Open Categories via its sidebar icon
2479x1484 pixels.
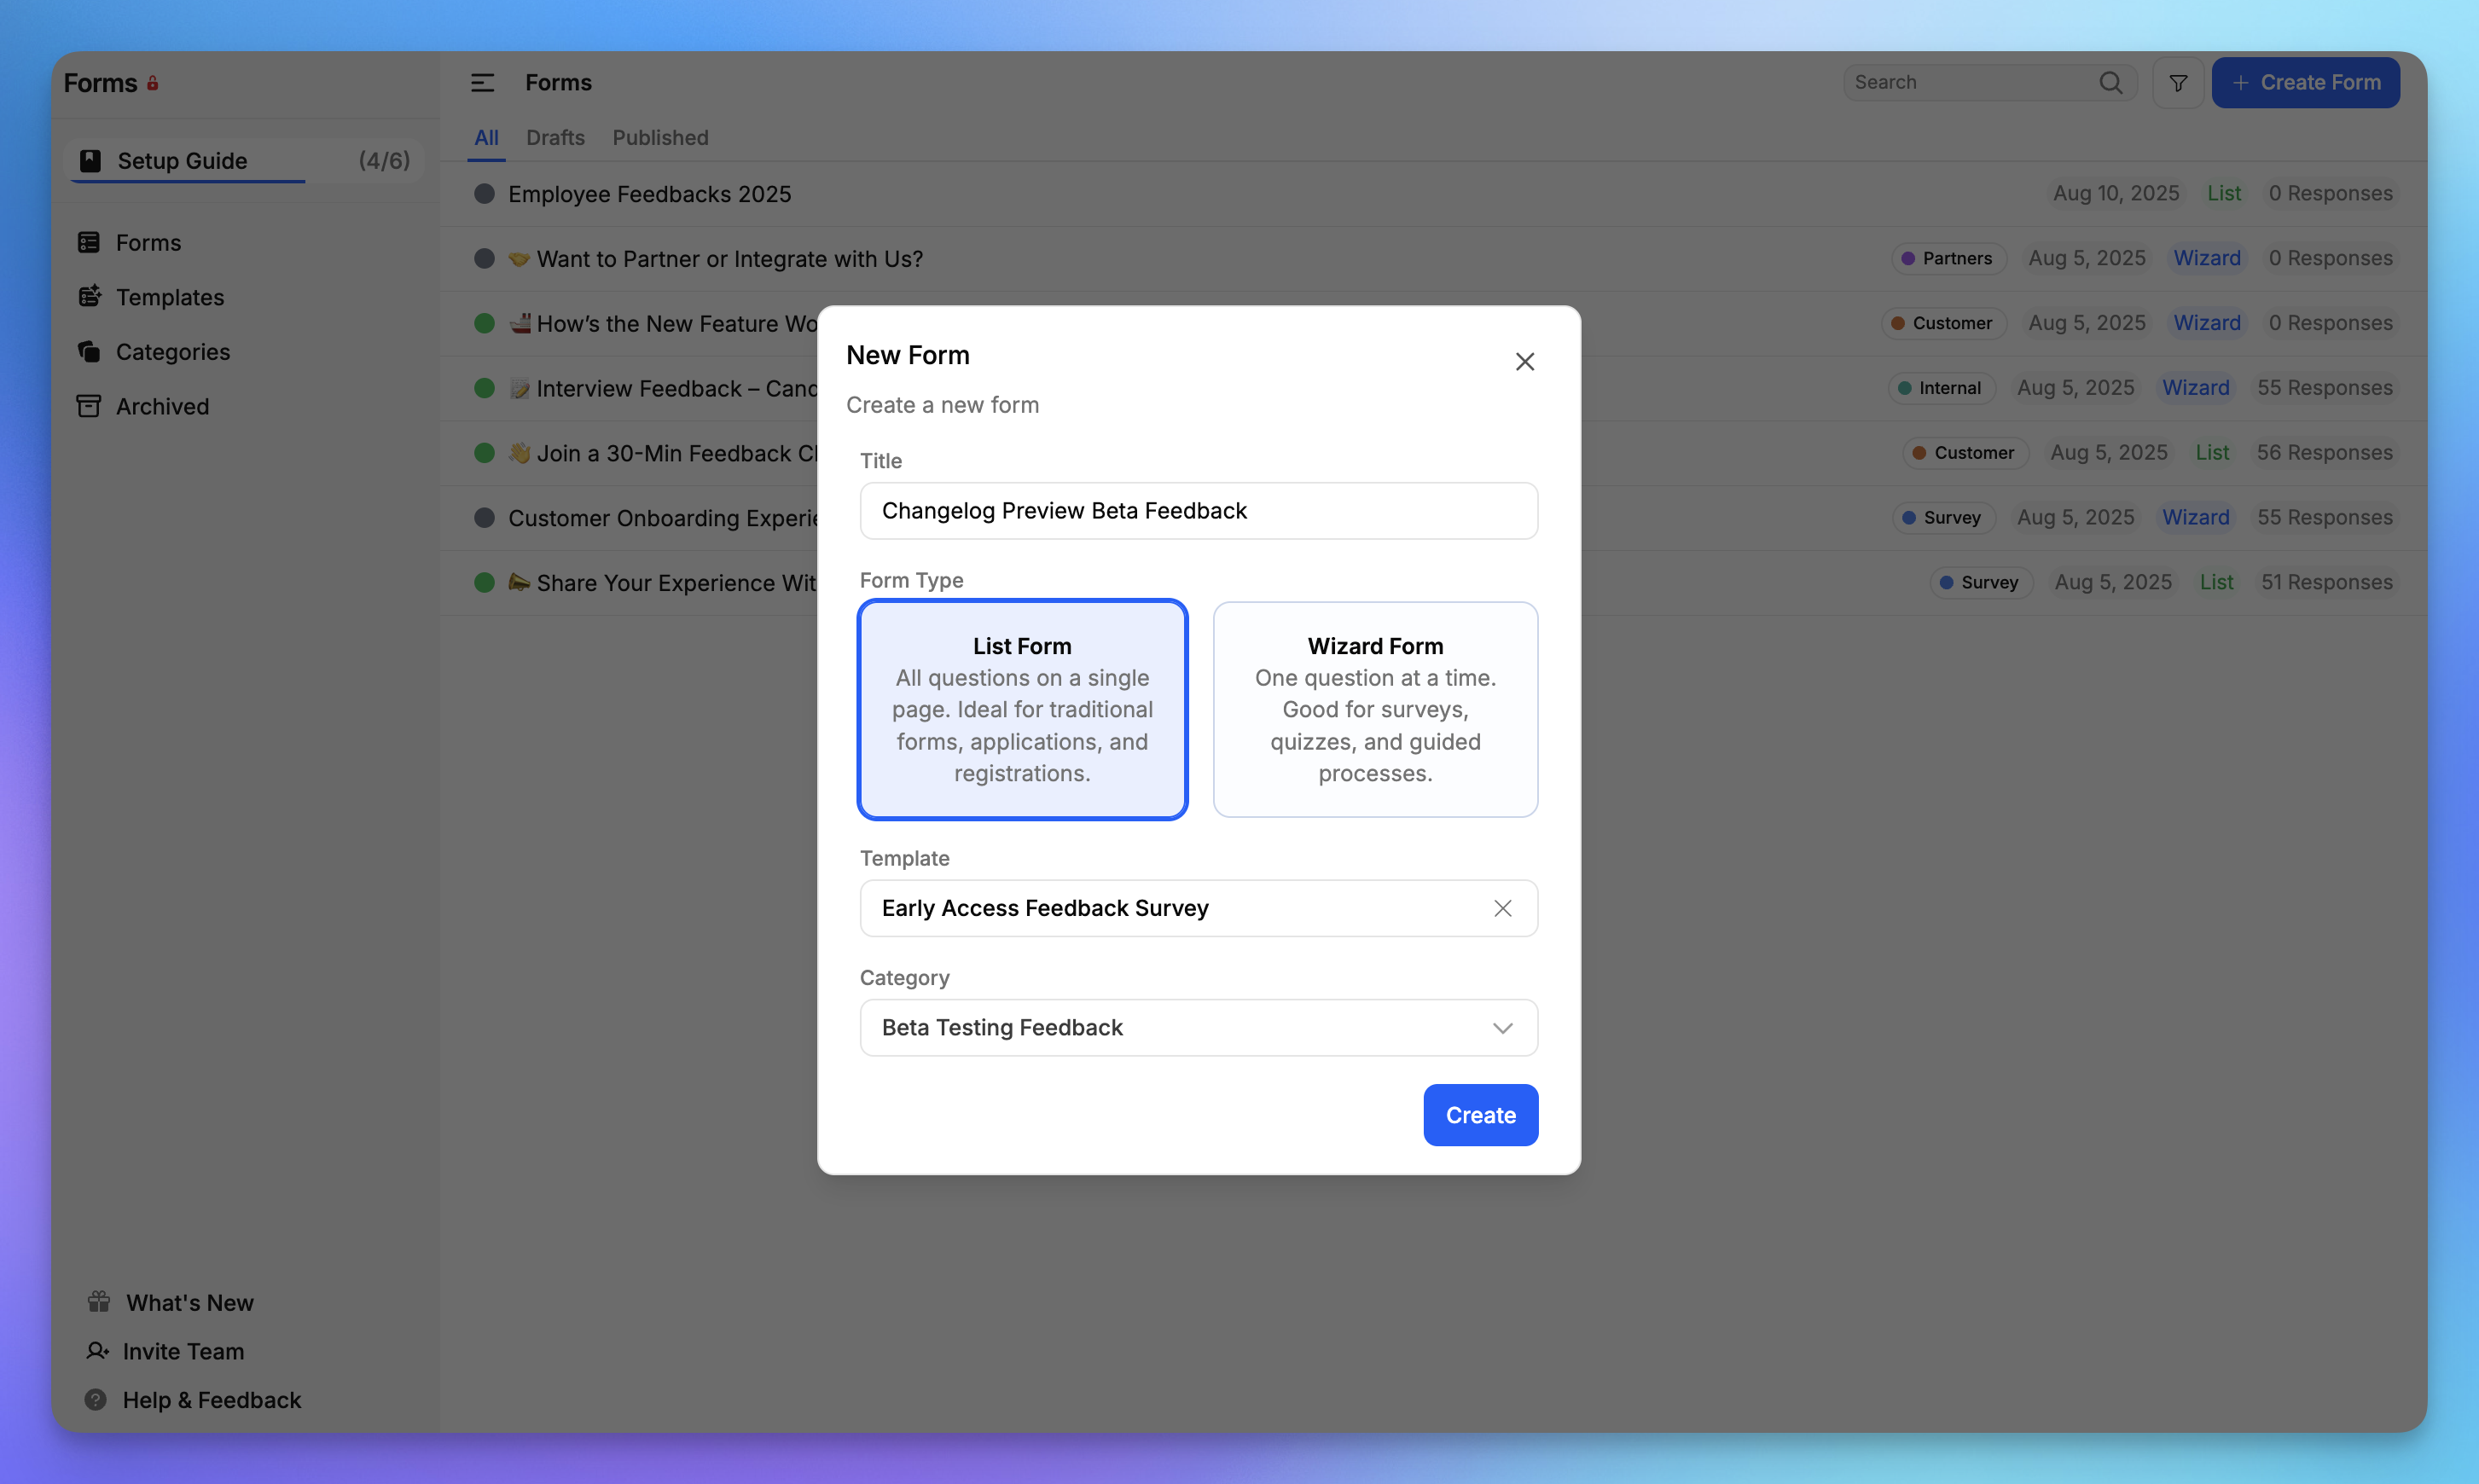point(90,351)
